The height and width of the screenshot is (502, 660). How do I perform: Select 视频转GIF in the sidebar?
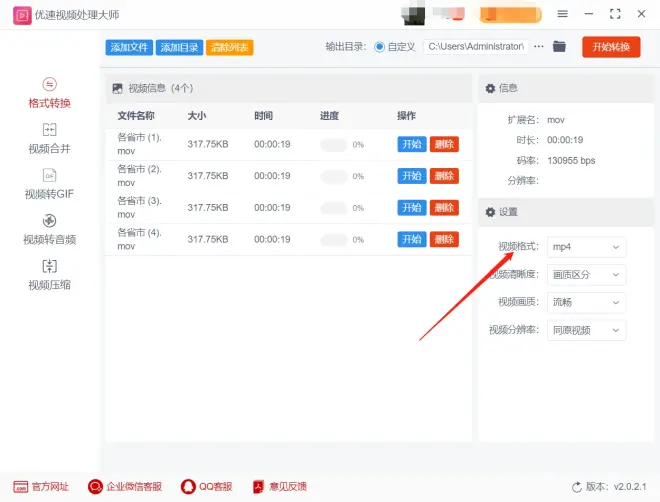(49, 184)
